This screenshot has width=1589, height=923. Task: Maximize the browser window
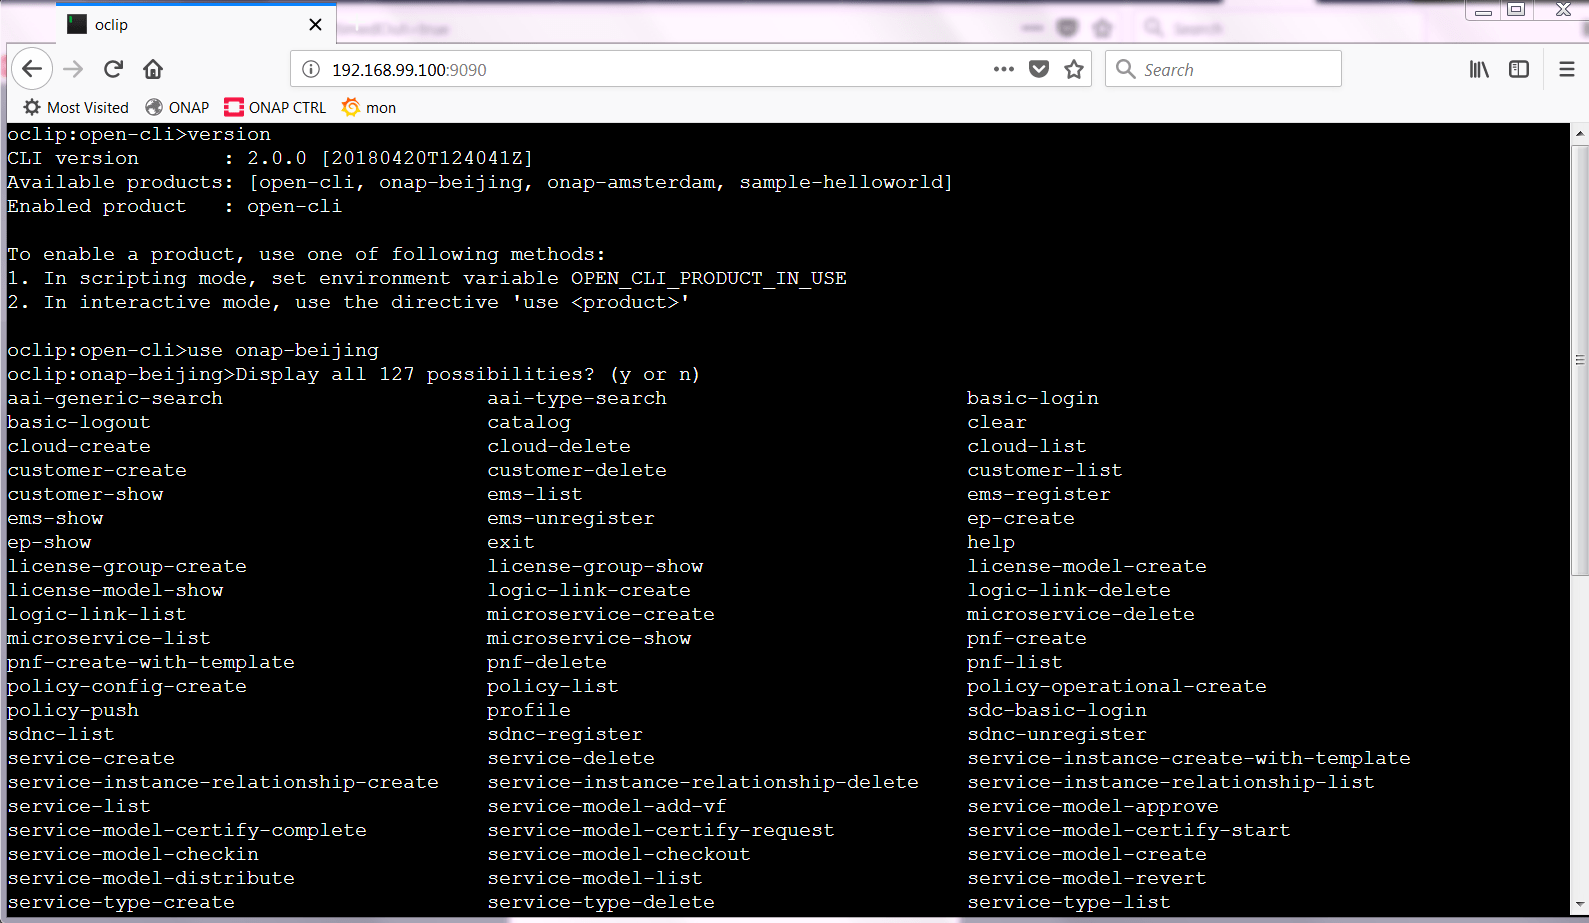(x=1516, y=10)
